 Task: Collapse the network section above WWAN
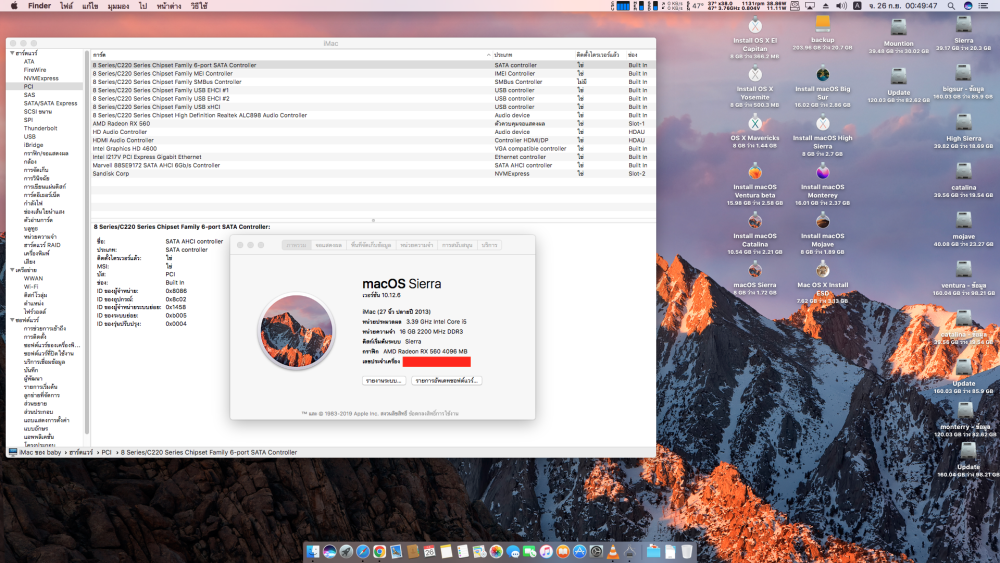(x=12, y=270)
